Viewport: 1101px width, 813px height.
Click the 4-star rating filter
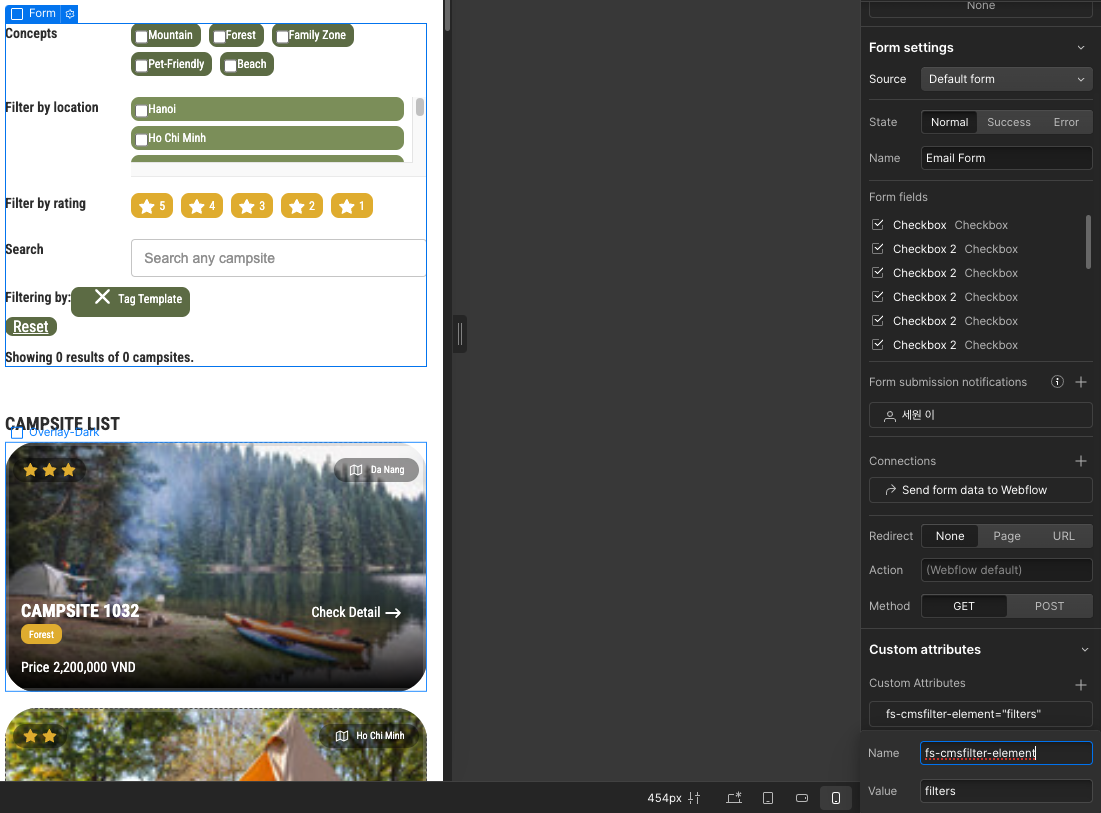[x=202, y=206]
